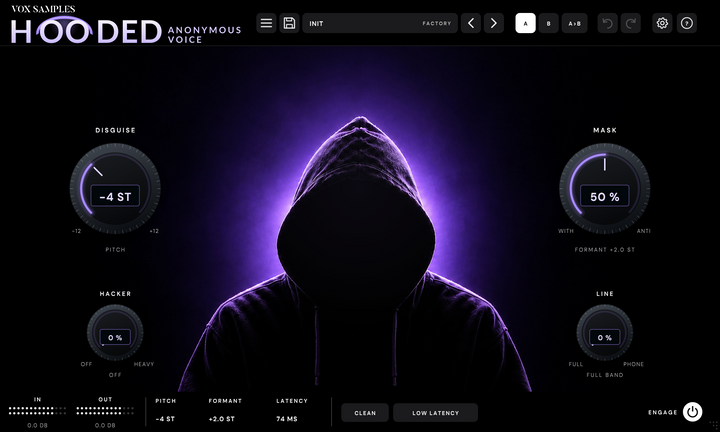Click the FORMANT +2.0 ST label under Mask

coord(605,250)
